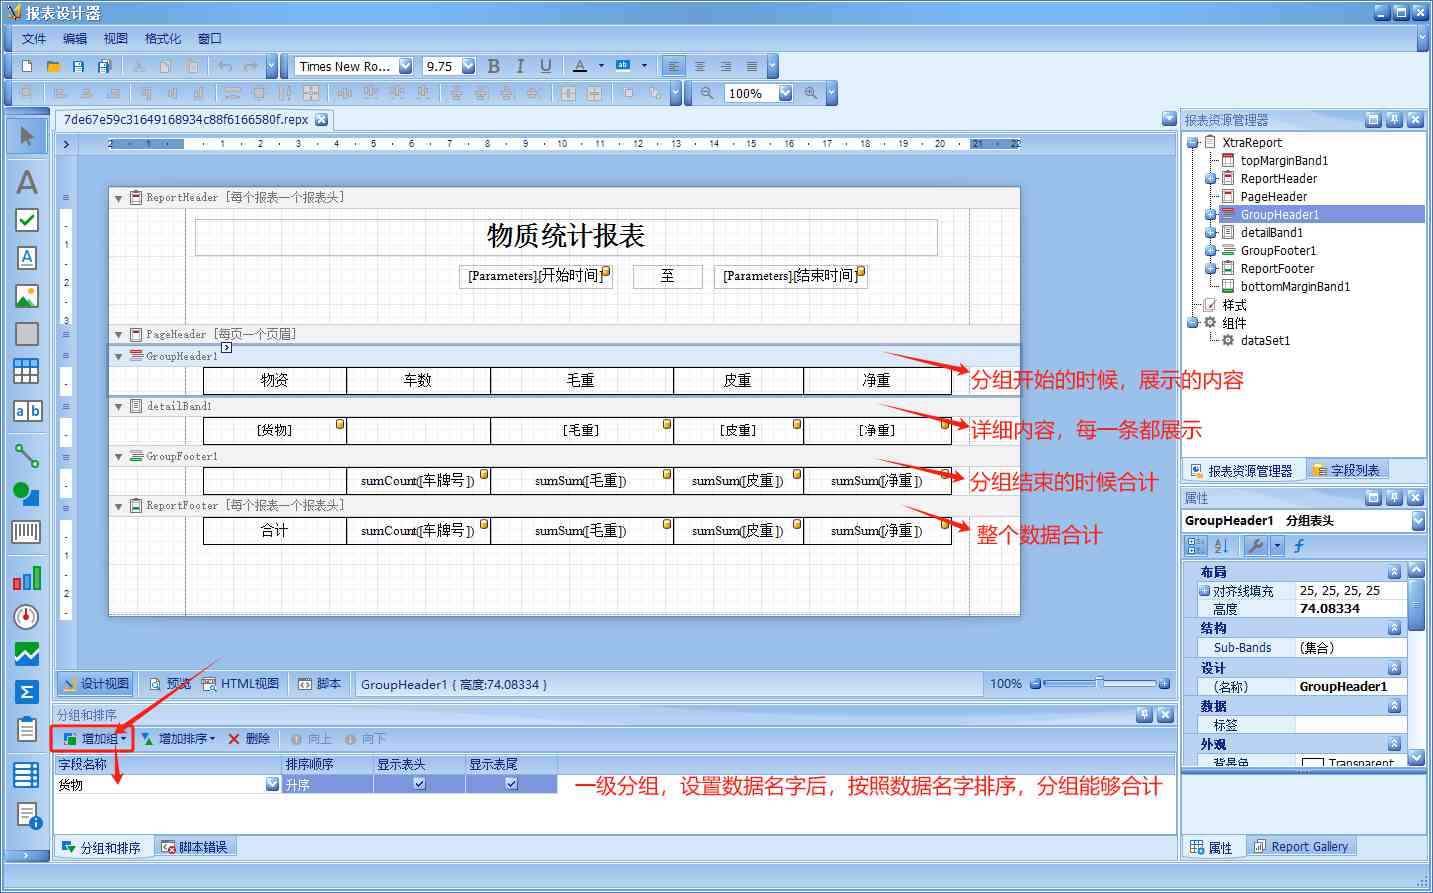This screenshot has width=1433, height=893.
Task: Select the Character Comb tool
Action: 27,411
